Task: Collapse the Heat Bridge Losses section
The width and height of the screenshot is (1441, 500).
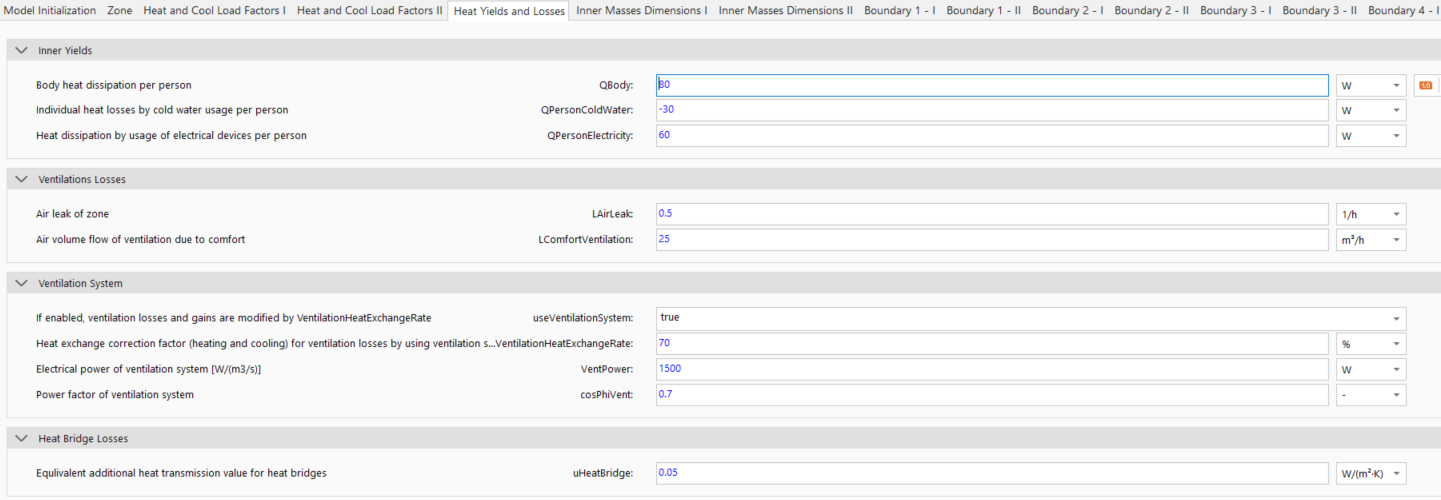Action: [x=22, y=438]
